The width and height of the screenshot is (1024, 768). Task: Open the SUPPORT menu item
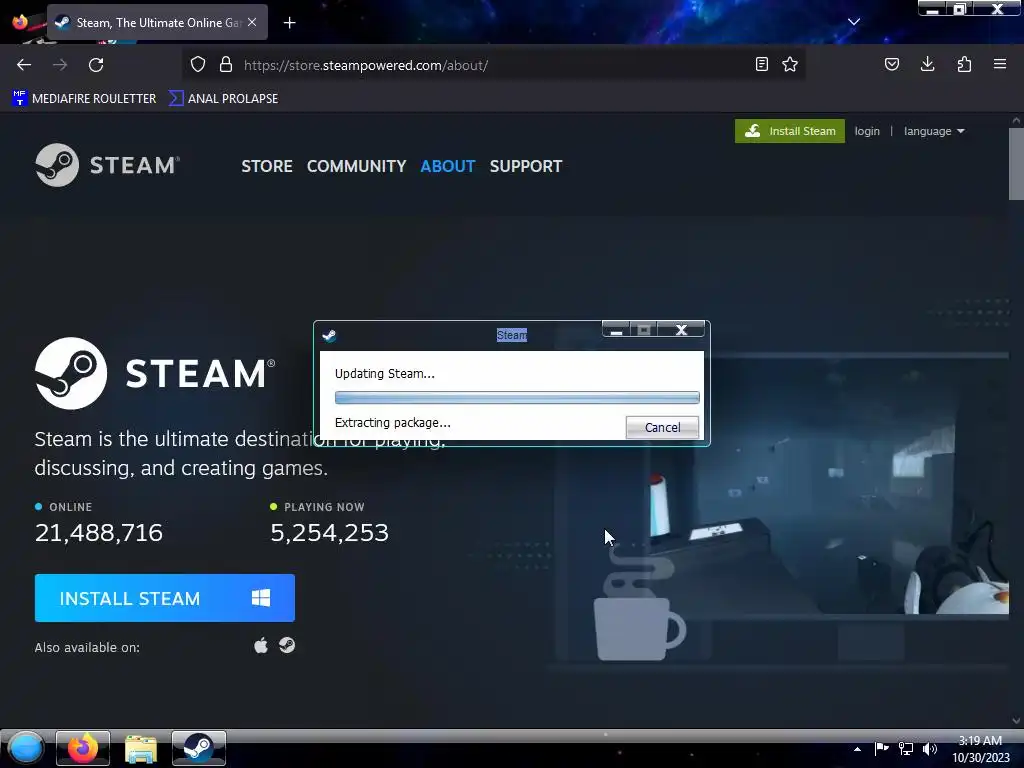[526, 166]
